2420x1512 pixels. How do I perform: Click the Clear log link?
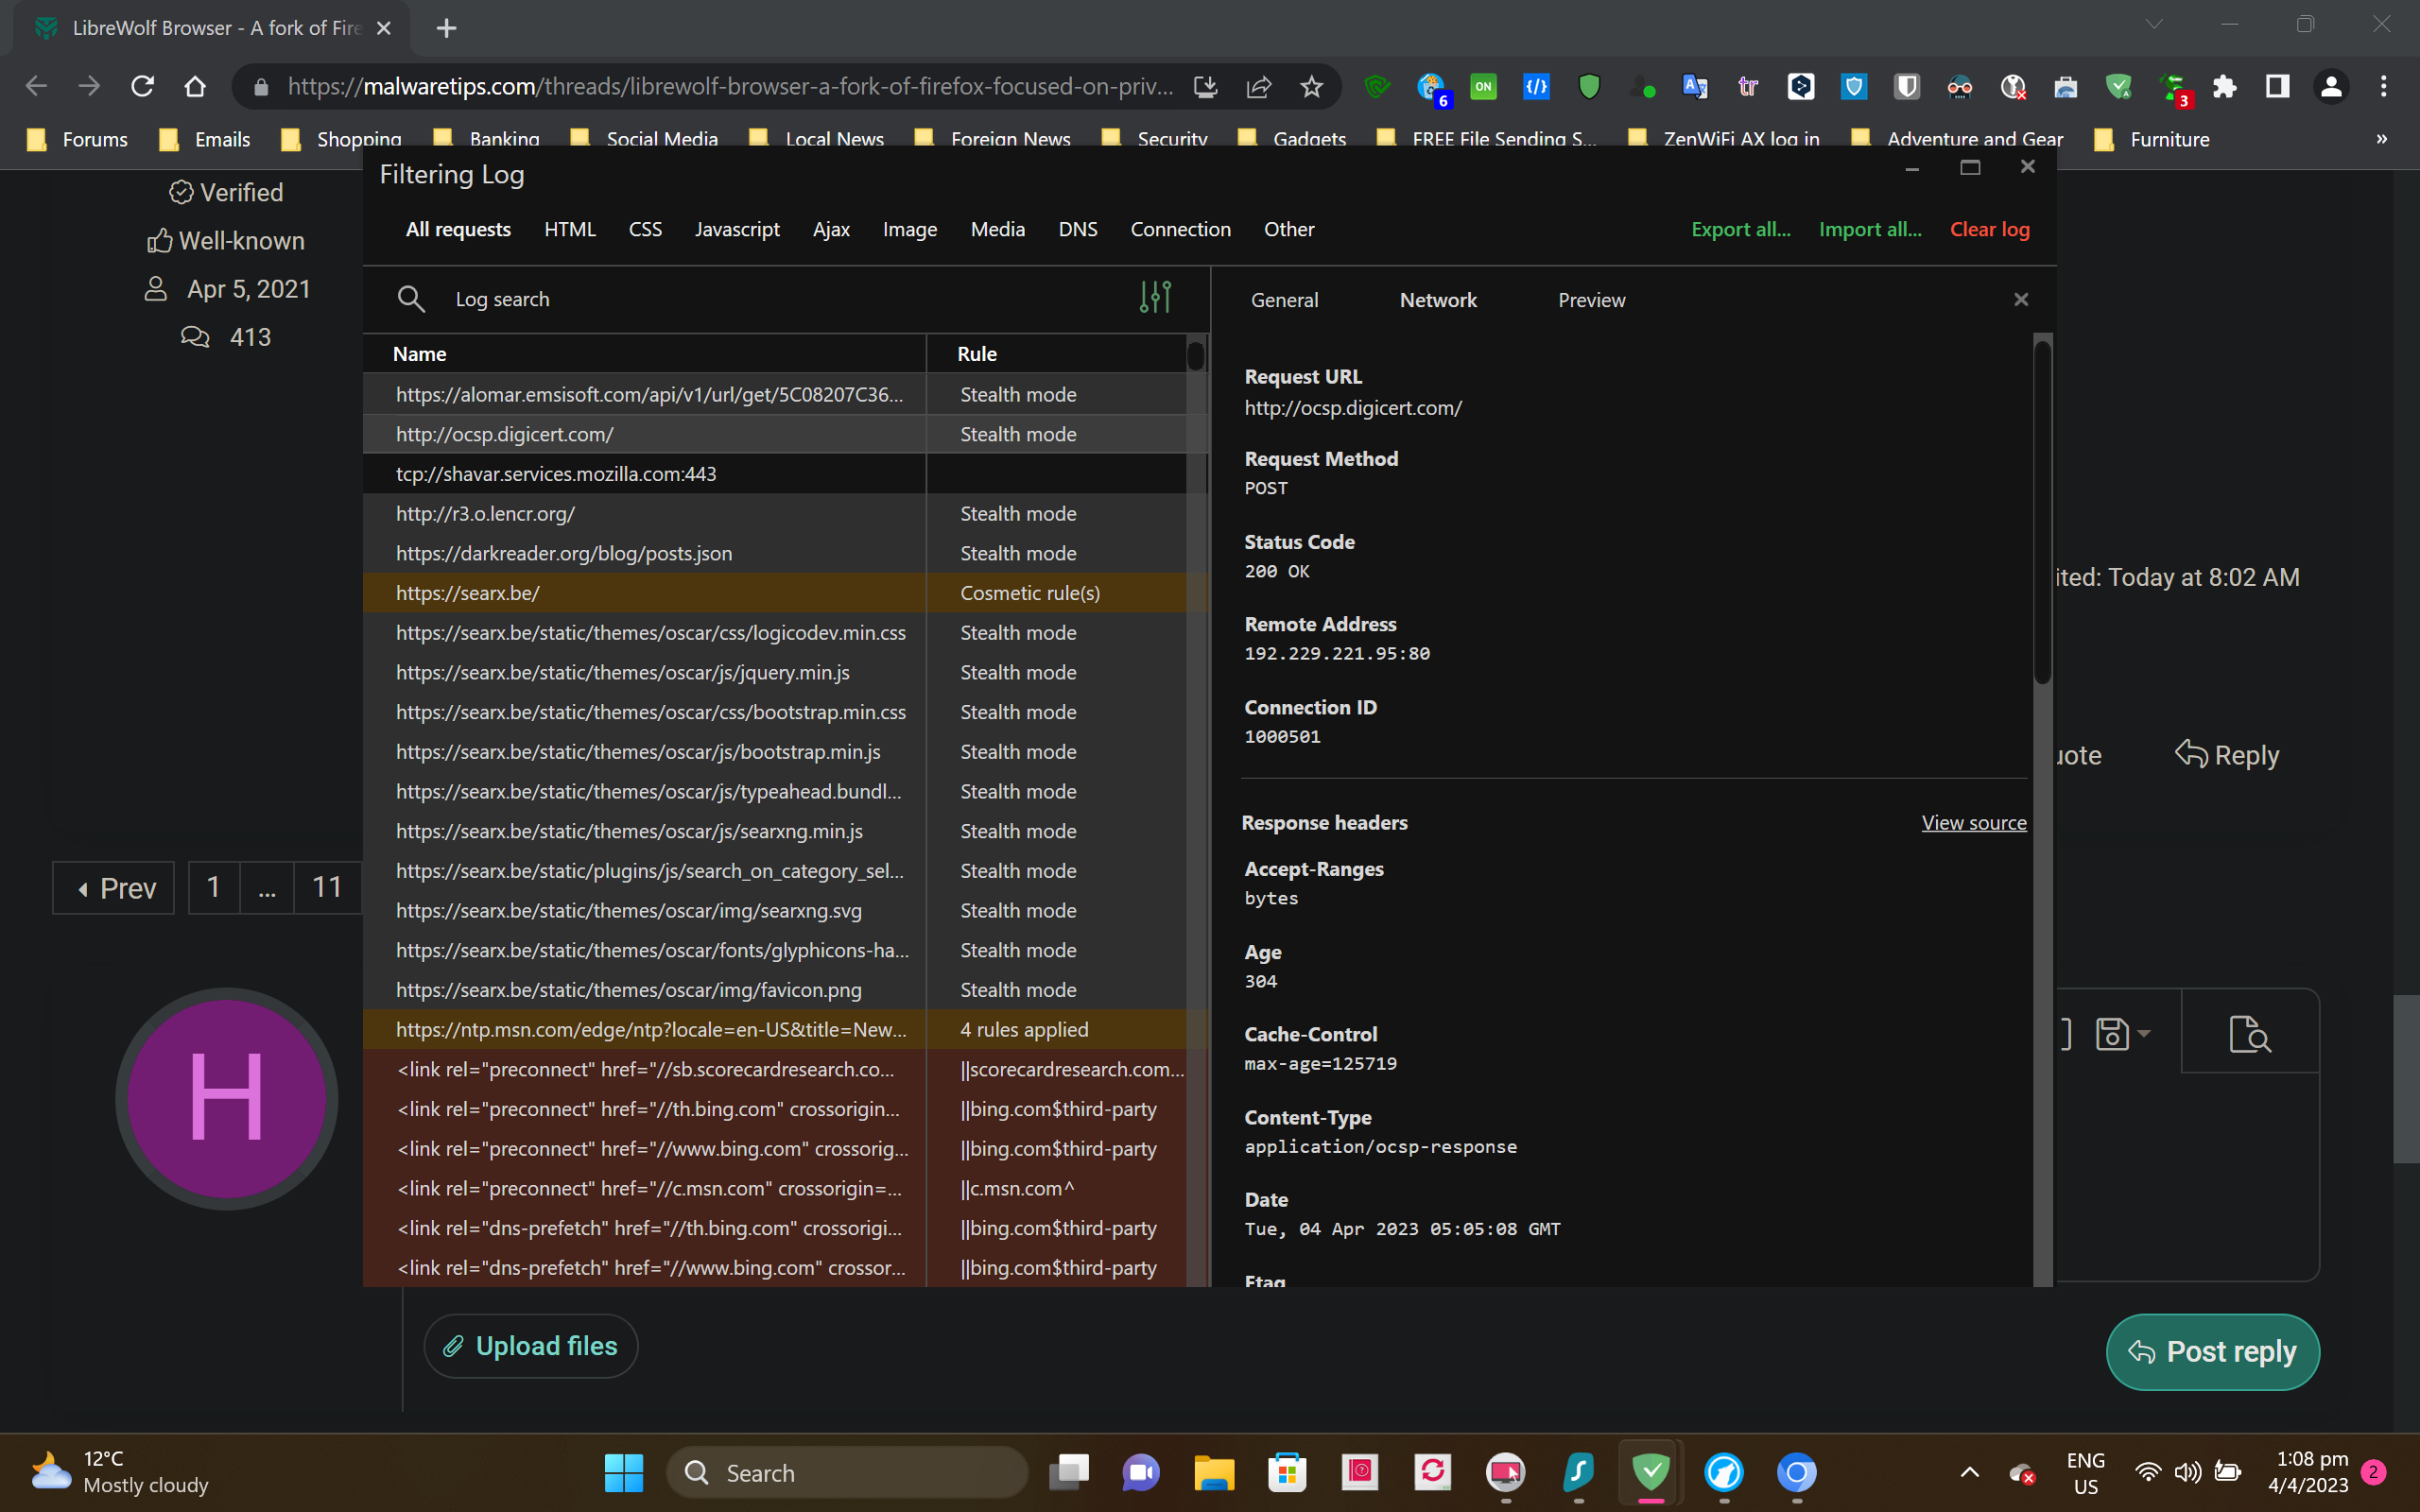1988,229
